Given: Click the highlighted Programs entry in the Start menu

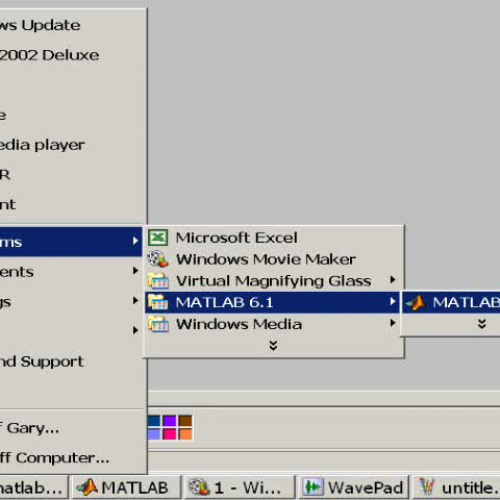Looking at the screenshot, I should (x=71, y=242).
